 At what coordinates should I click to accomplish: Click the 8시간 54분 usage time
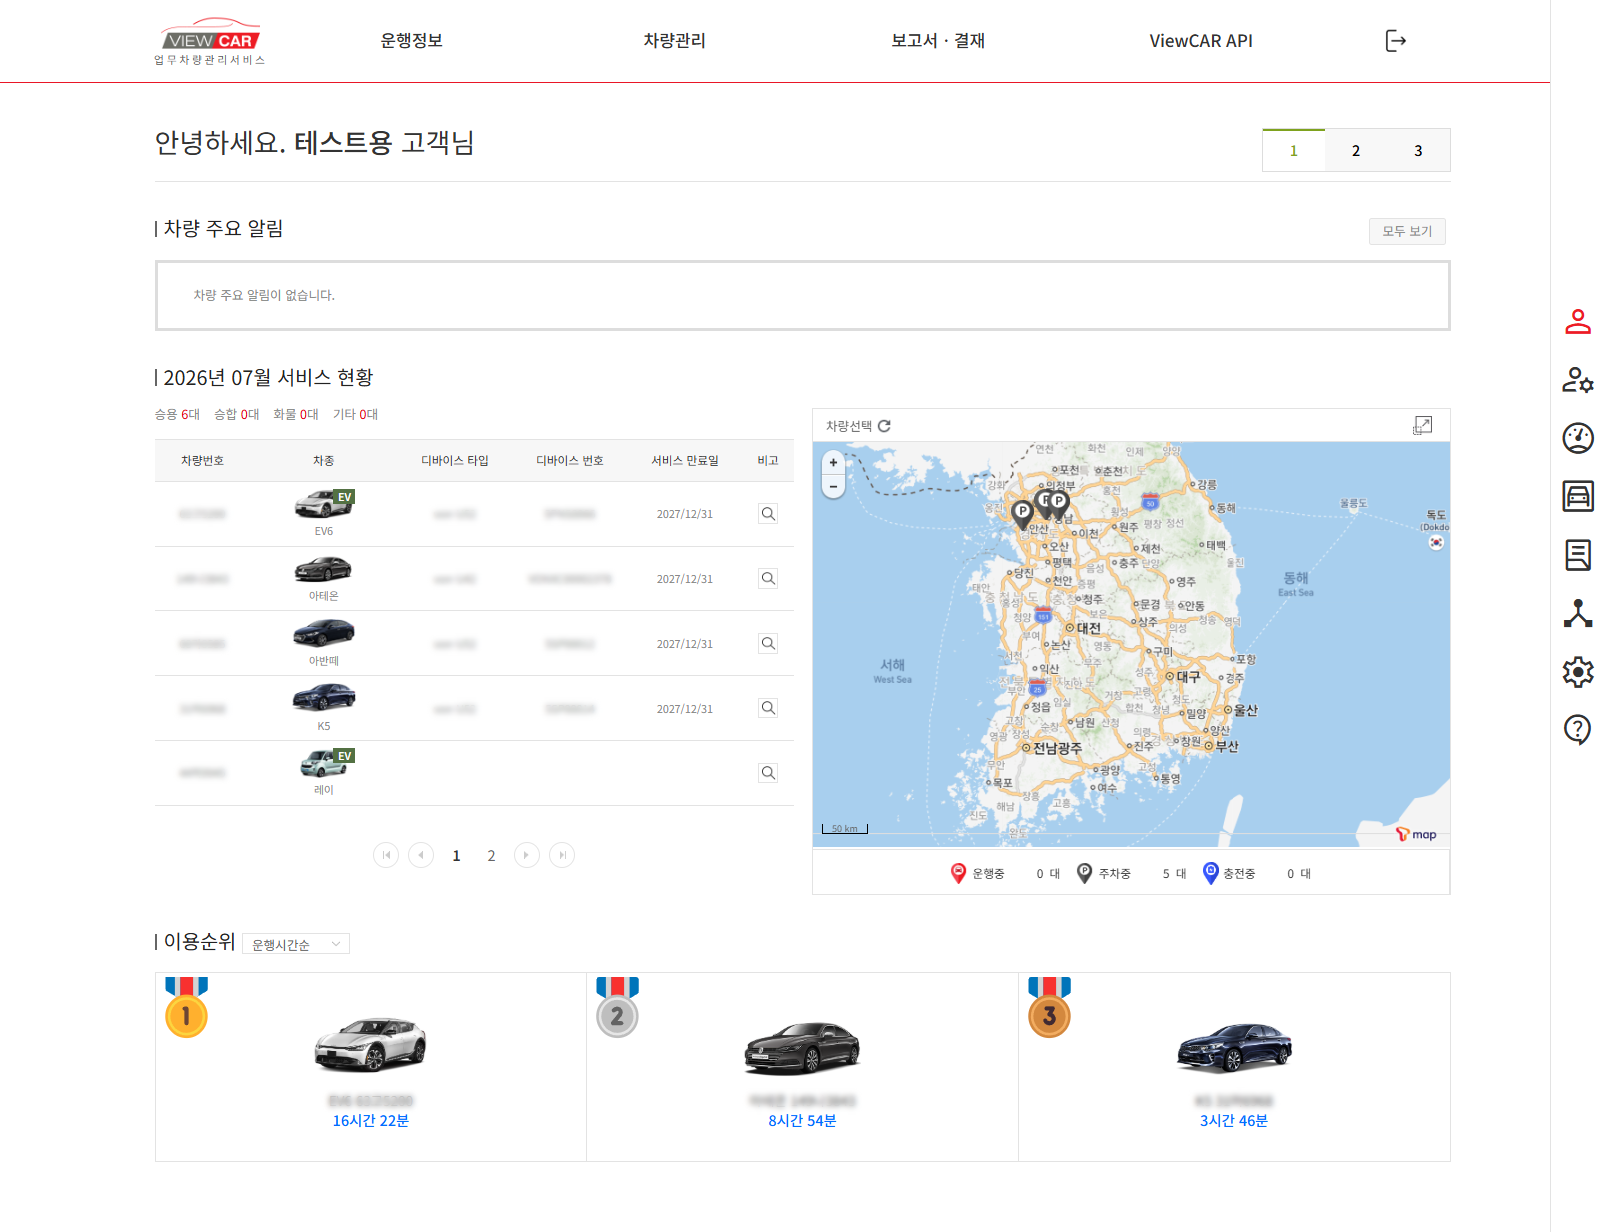pos(802,1121)
